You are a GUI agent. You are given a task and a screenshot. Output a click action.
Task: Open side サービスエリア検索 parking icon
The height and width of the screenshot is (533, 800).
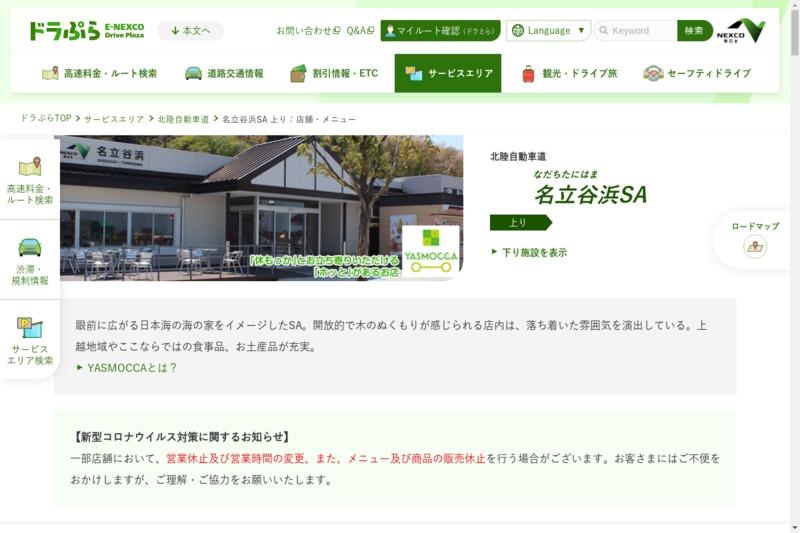pos(29,327)
